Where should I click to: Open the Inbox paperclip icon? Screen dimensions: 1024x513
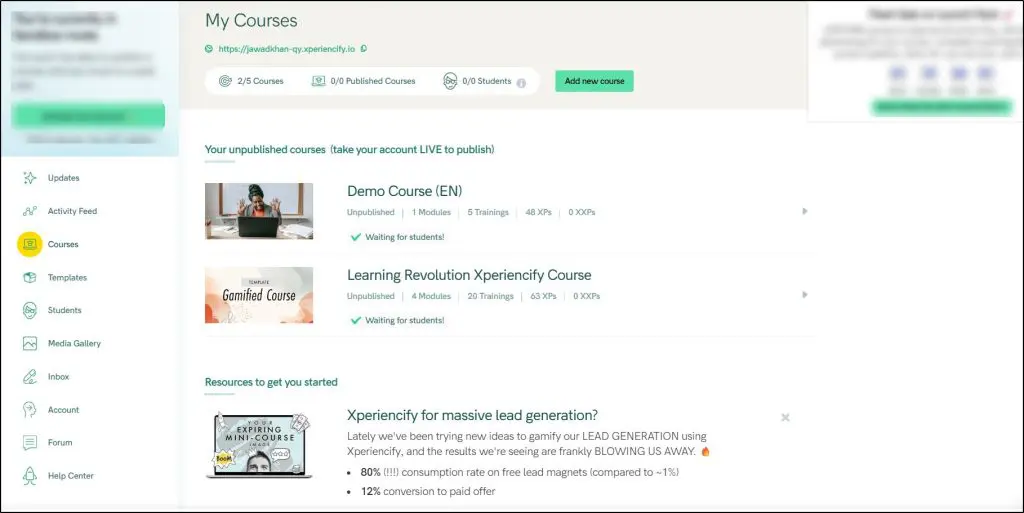click(x=29, y=377)
